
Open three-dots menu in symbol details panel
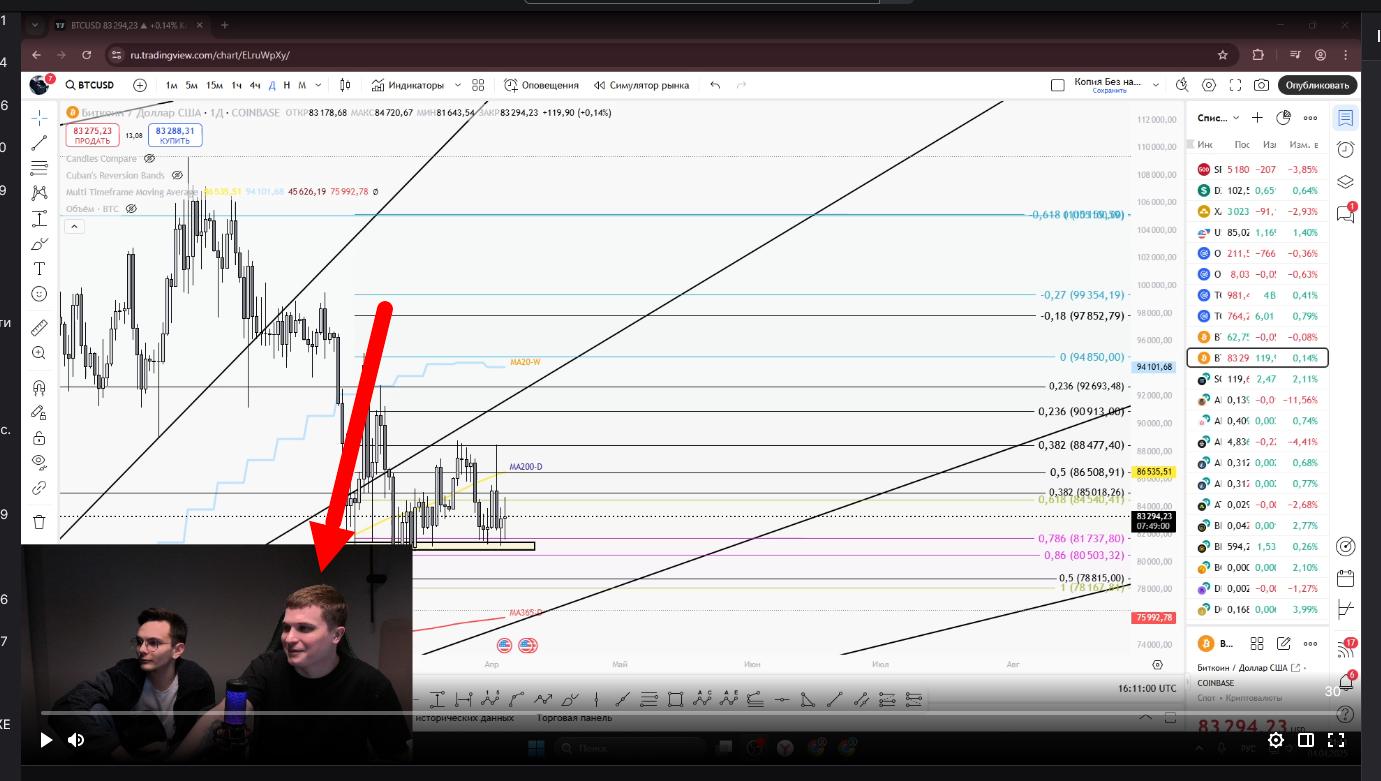1310,643
